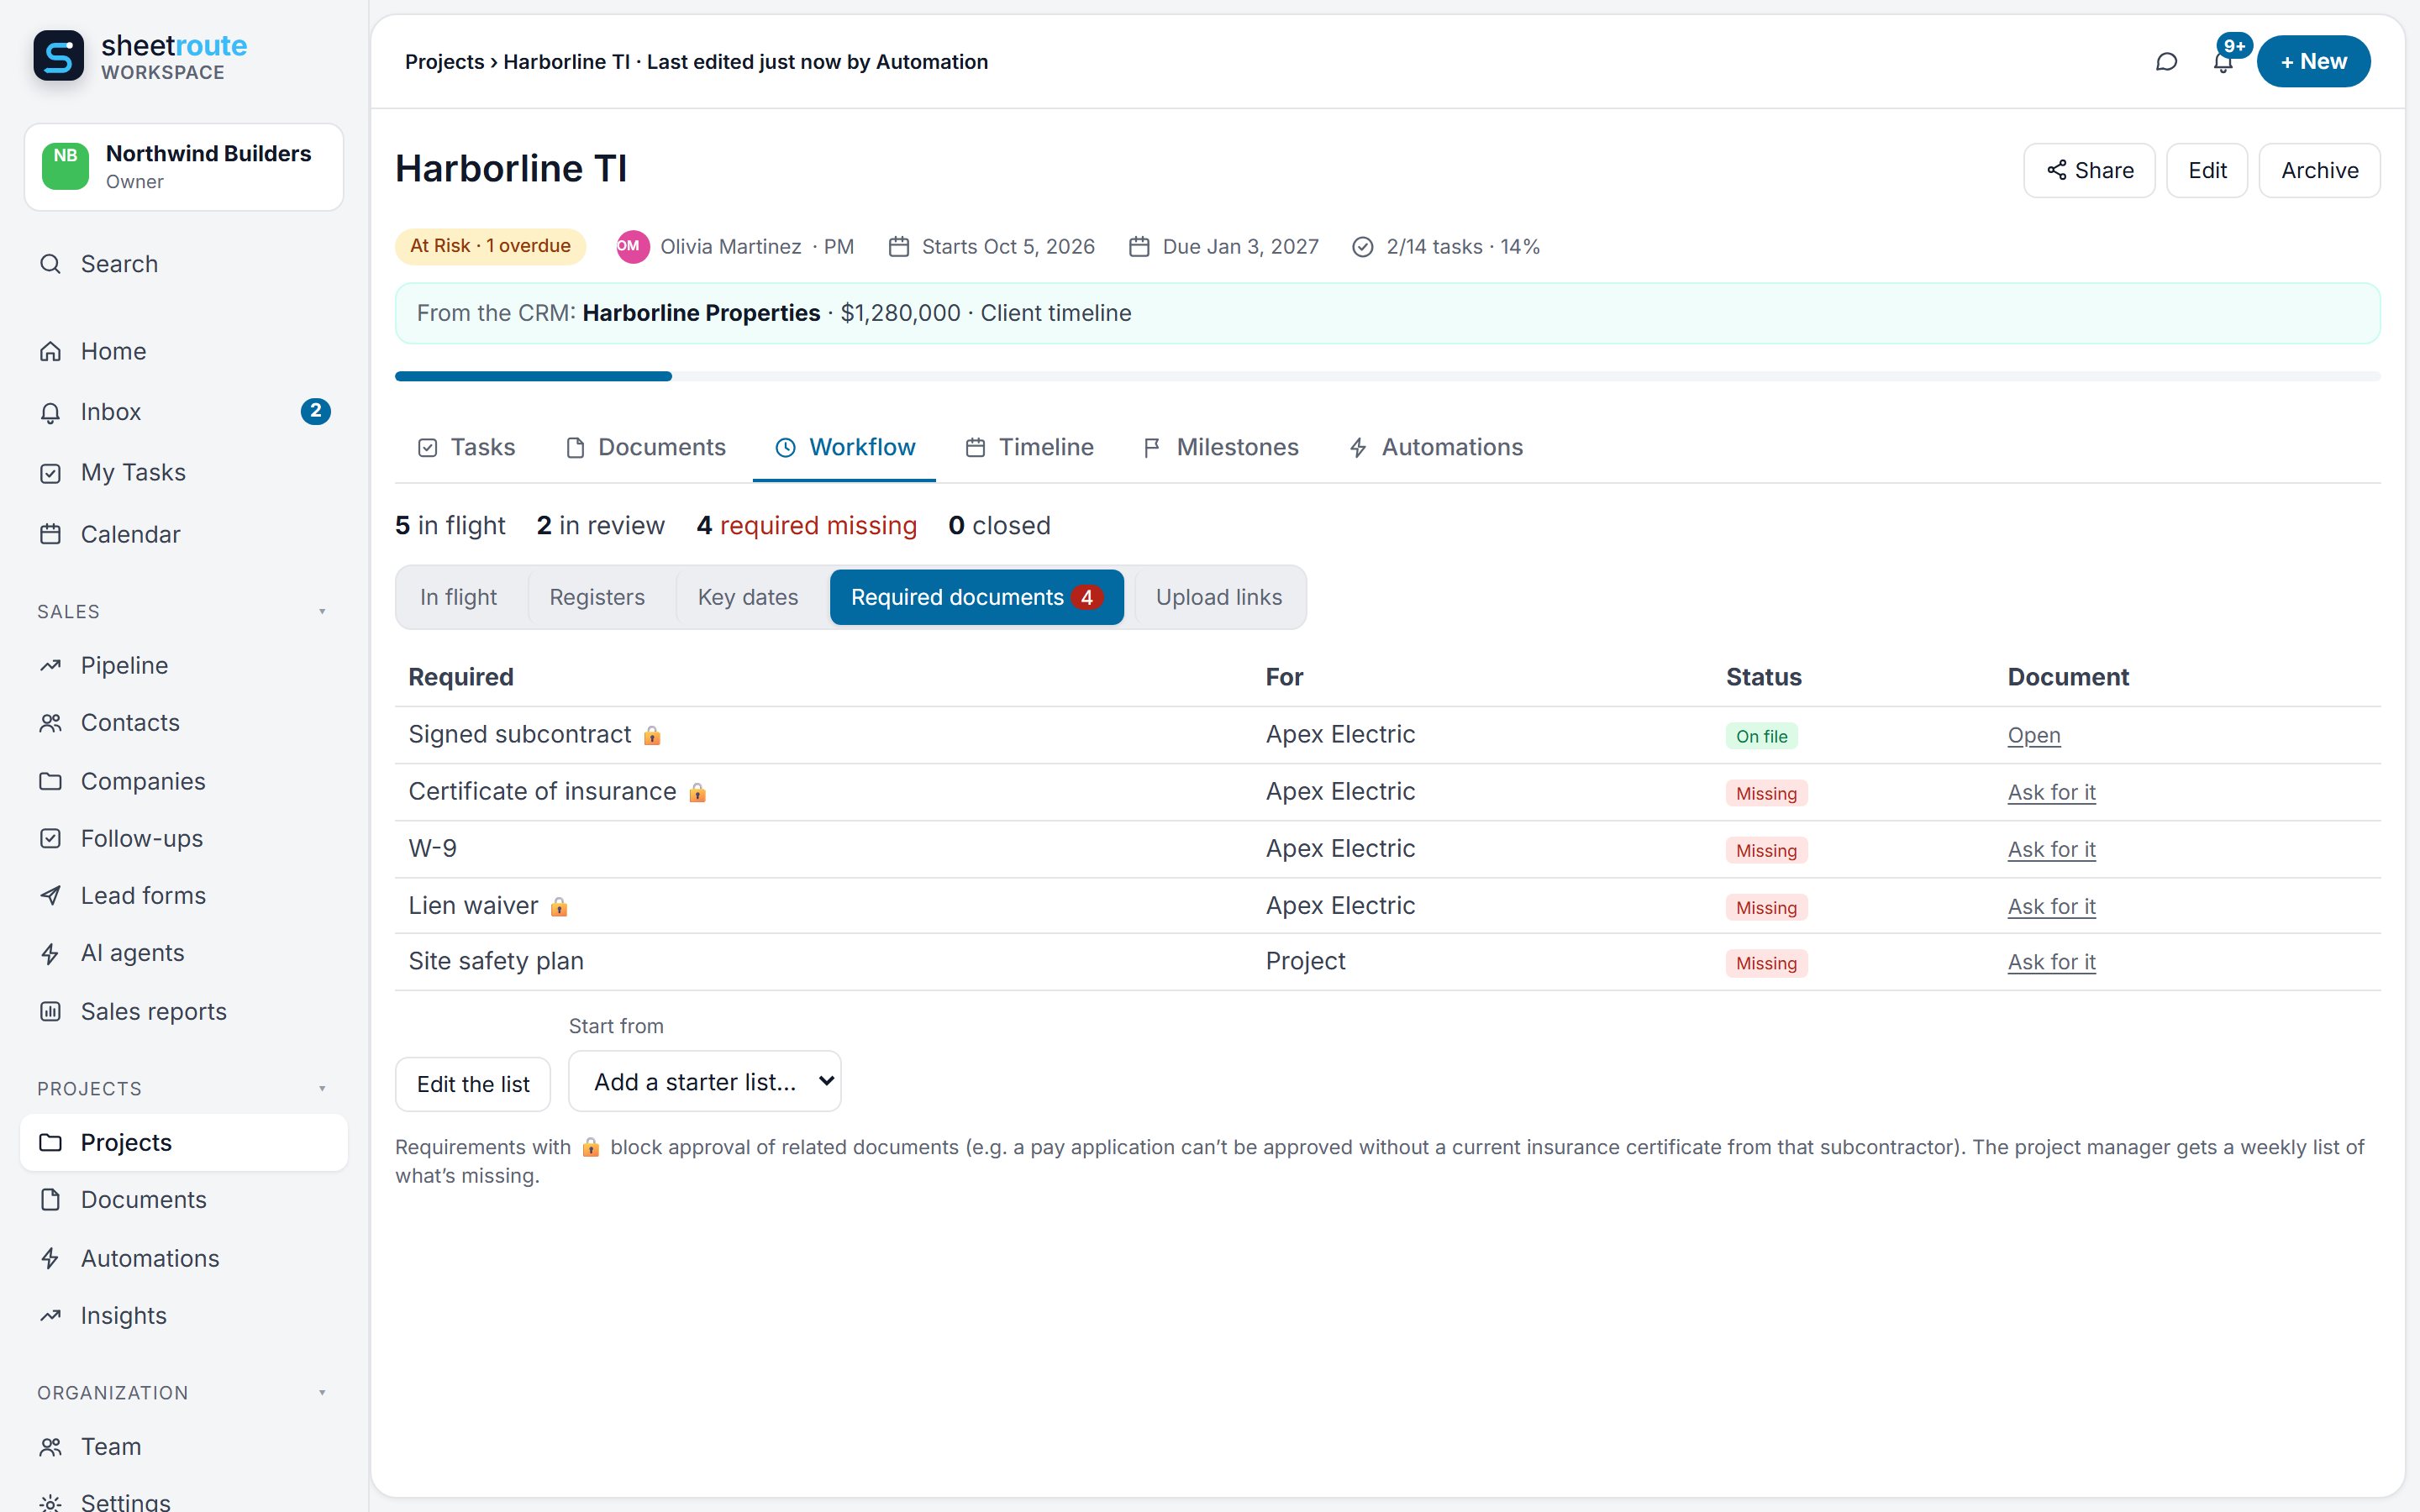Screen dimensions: 2420x1512
Task: Open the project Automations tab
Action: (1436, 447)
